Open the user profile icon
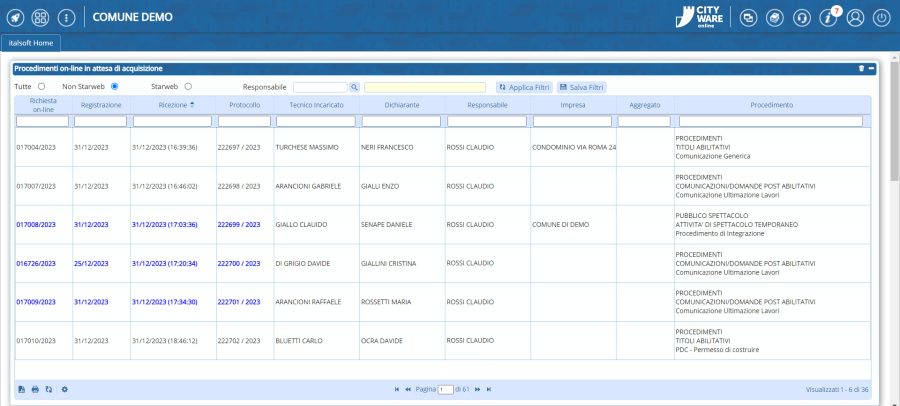This screenshot has height=406, width=900. [x=855, y=17]
